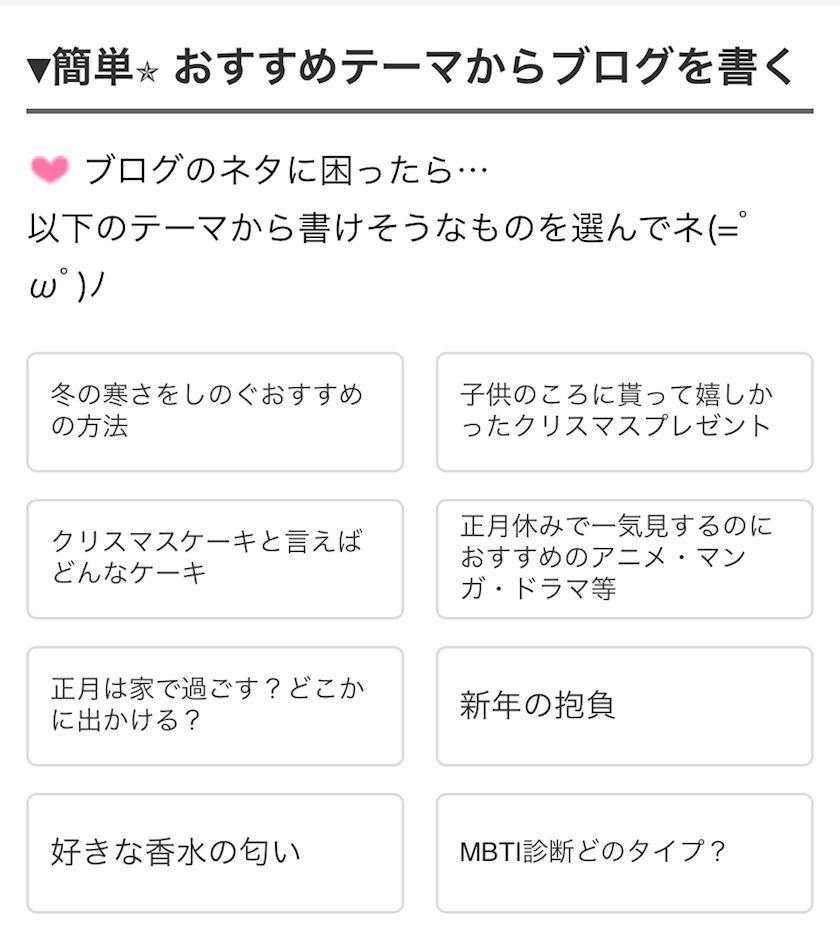Click the heading text おすすめテーマからブログを書く
This screenshot has height=925, width=840.
(x=484, y=67)
